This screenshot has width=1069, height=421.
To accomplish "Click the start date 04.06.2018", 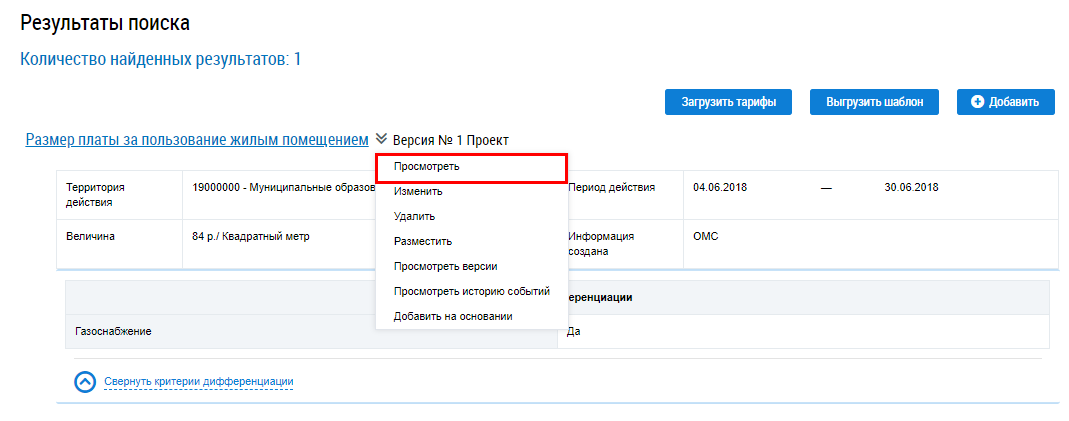I will coord(720,188).
